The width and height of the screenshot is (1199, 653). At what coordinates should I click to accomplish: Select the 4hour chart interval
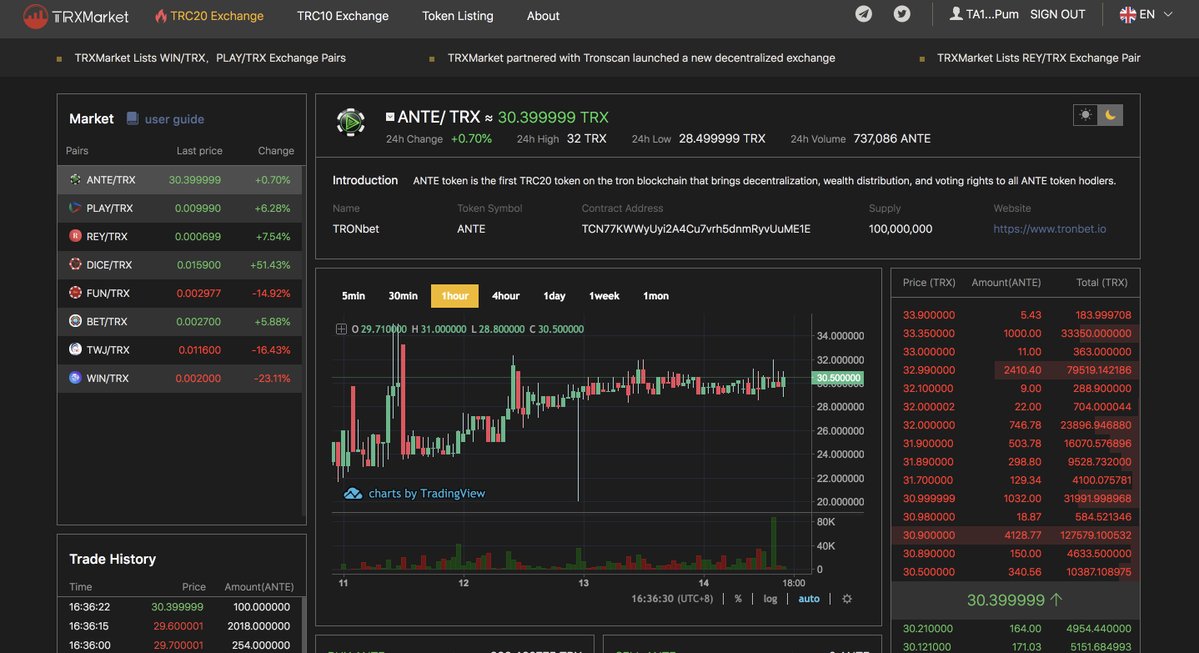(505, 296)
